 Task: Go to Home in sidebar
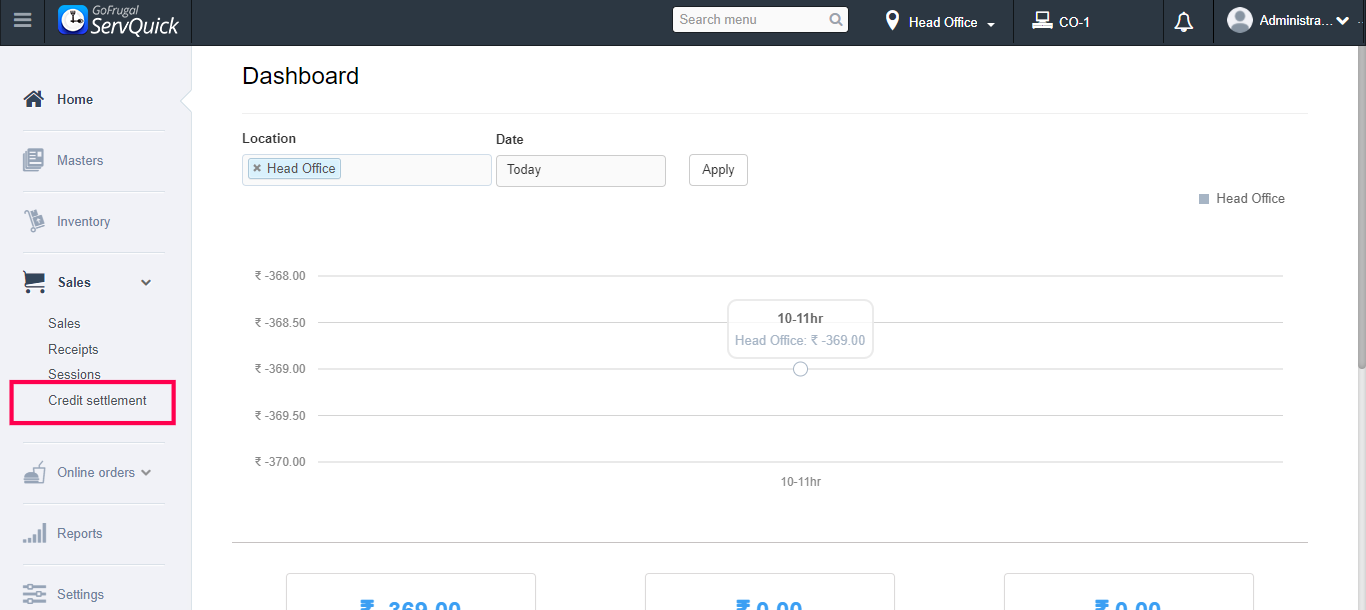click(x=75, y=99)
